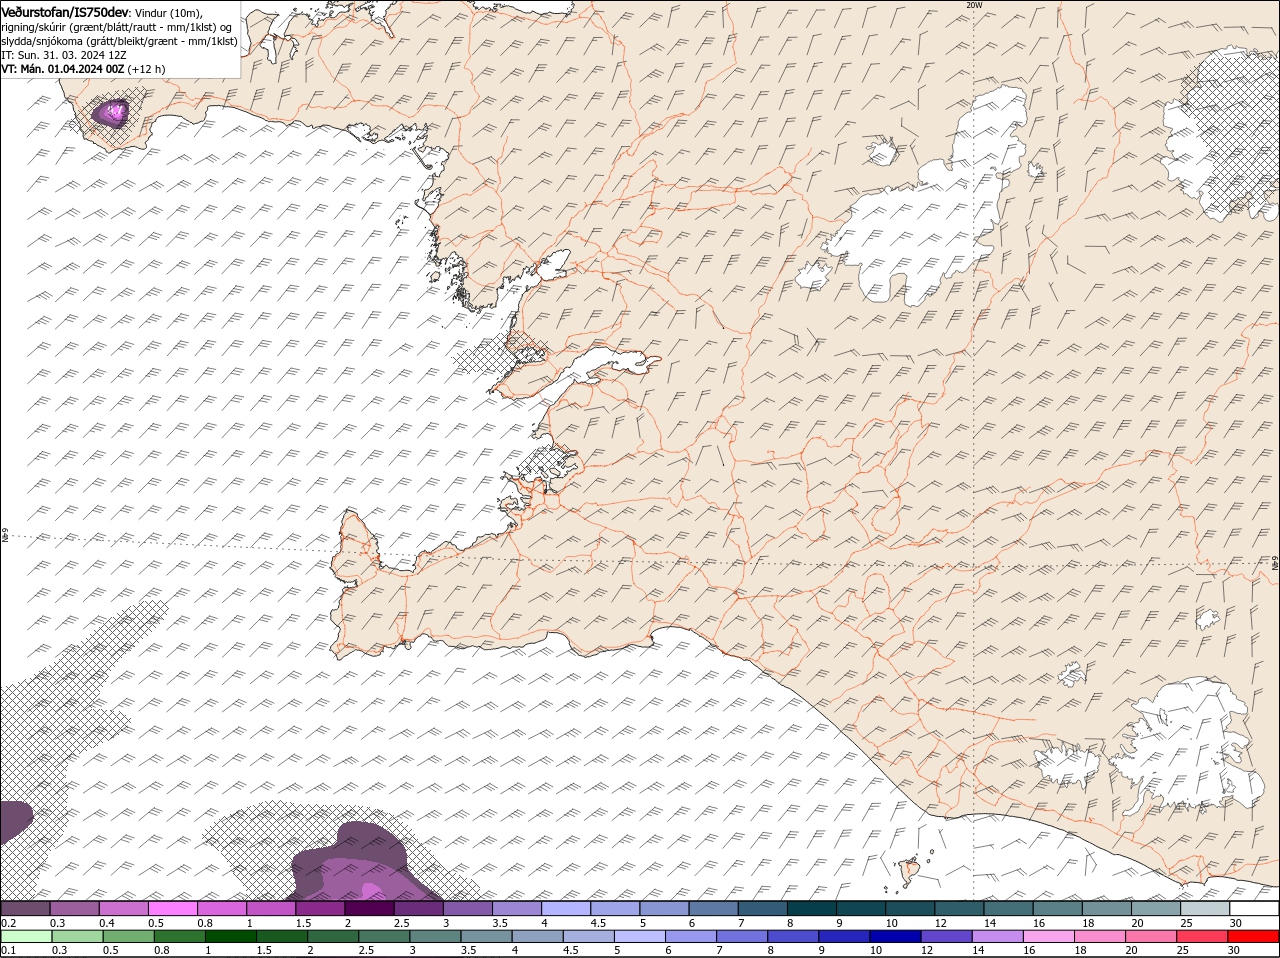The image size is (1280, 958).
Task: Click the '0.1' label in lower legend
Action: coord(8,950)
